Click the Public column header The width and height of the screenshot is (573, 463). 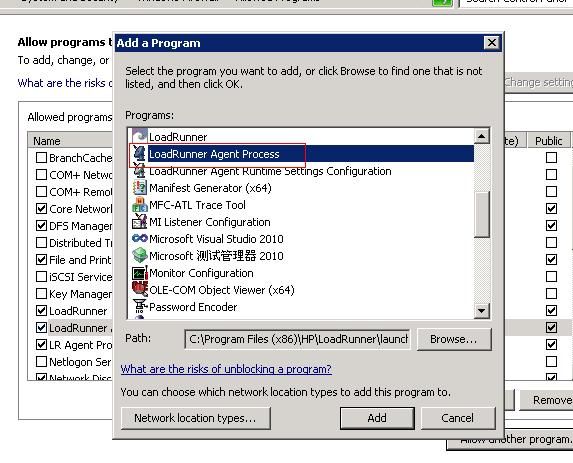(549, 141)
